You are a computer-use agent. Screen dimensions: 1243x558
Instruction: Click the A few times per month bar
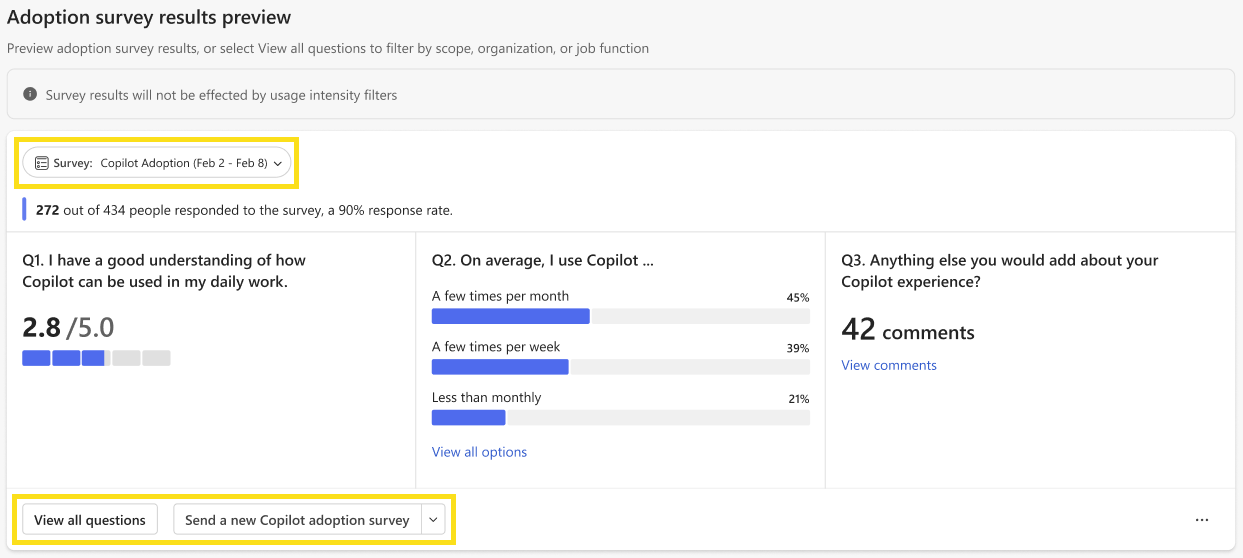620,316
